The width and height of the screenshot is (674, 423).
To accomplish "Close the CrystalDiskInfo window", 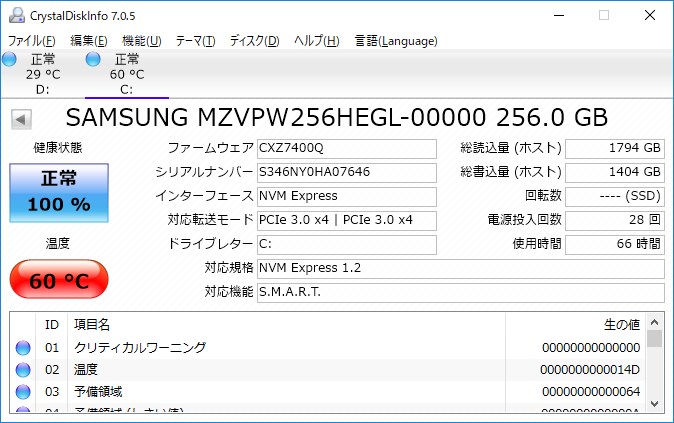I will (650, 15).
